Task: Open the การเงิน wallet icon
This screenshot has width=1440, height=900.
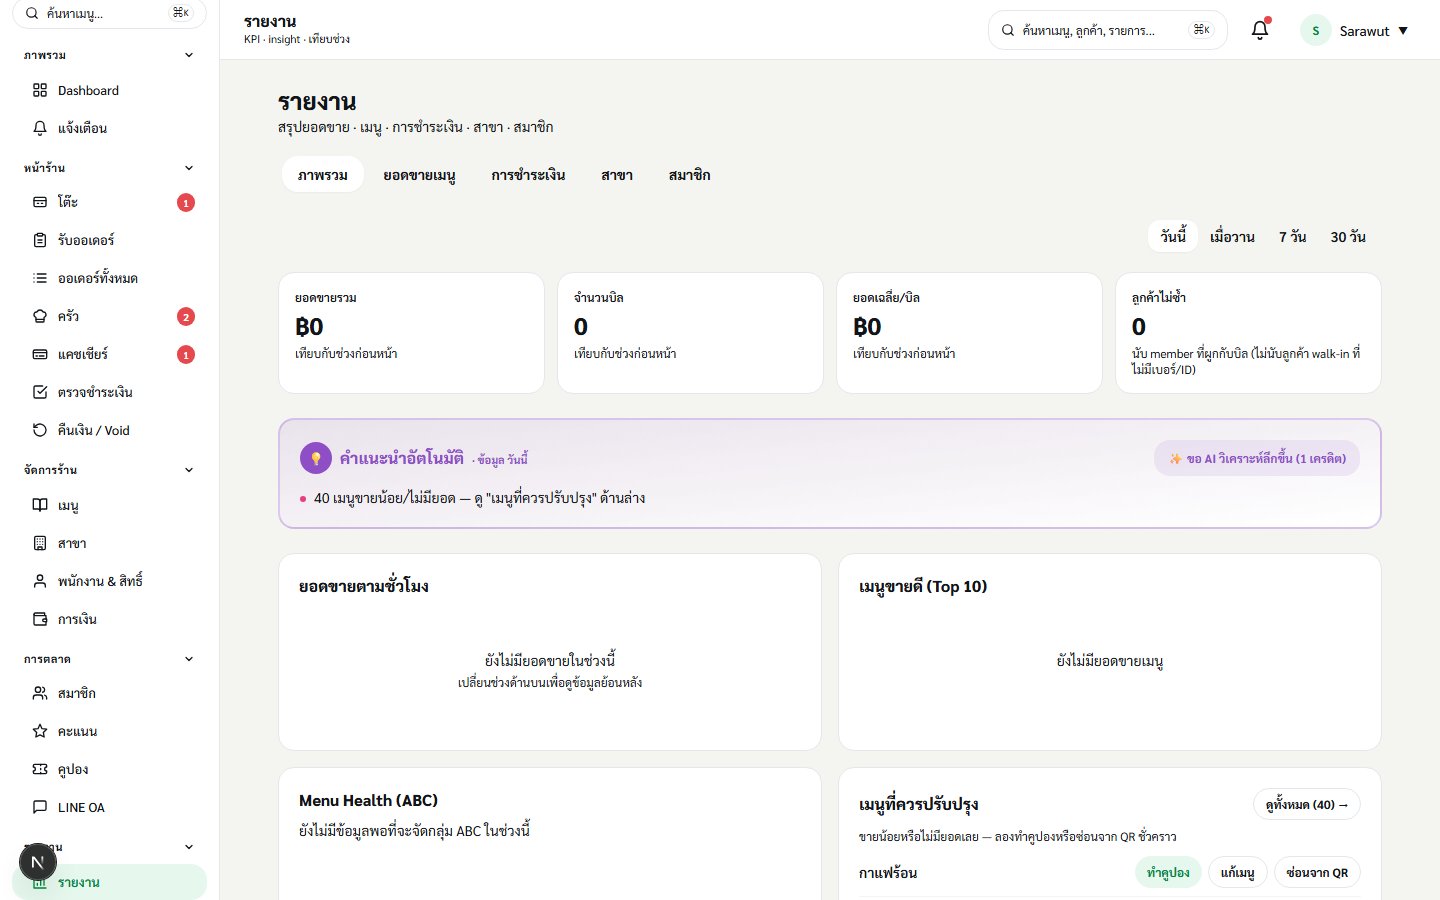Action: tap(40, 619)
